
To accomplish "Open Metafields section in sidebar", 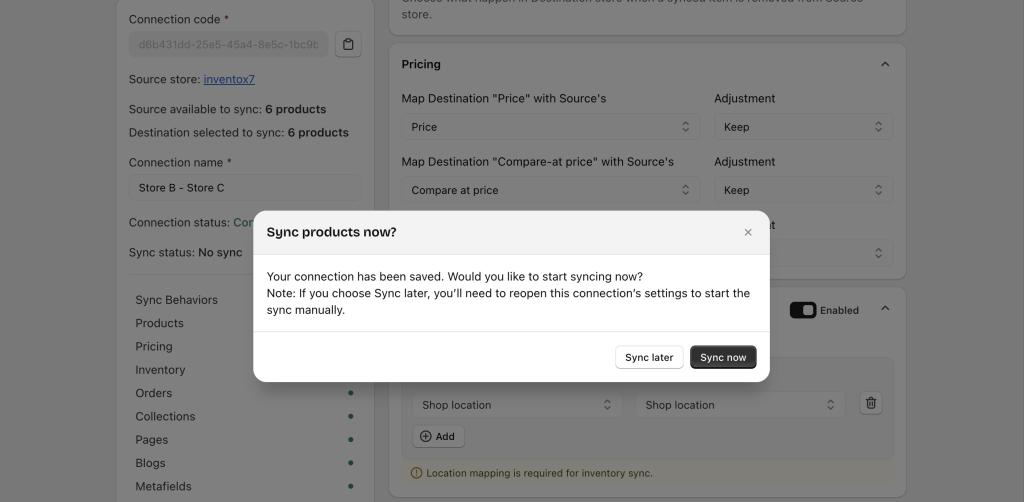I will point(163,486).
